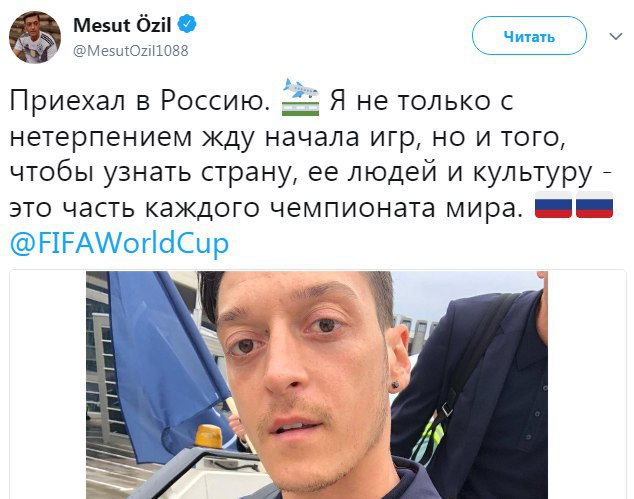The width and height of the screenshot is (634, 499).
Task: Click the first Russian flag emoji
Action: click(x=553, y=205)
